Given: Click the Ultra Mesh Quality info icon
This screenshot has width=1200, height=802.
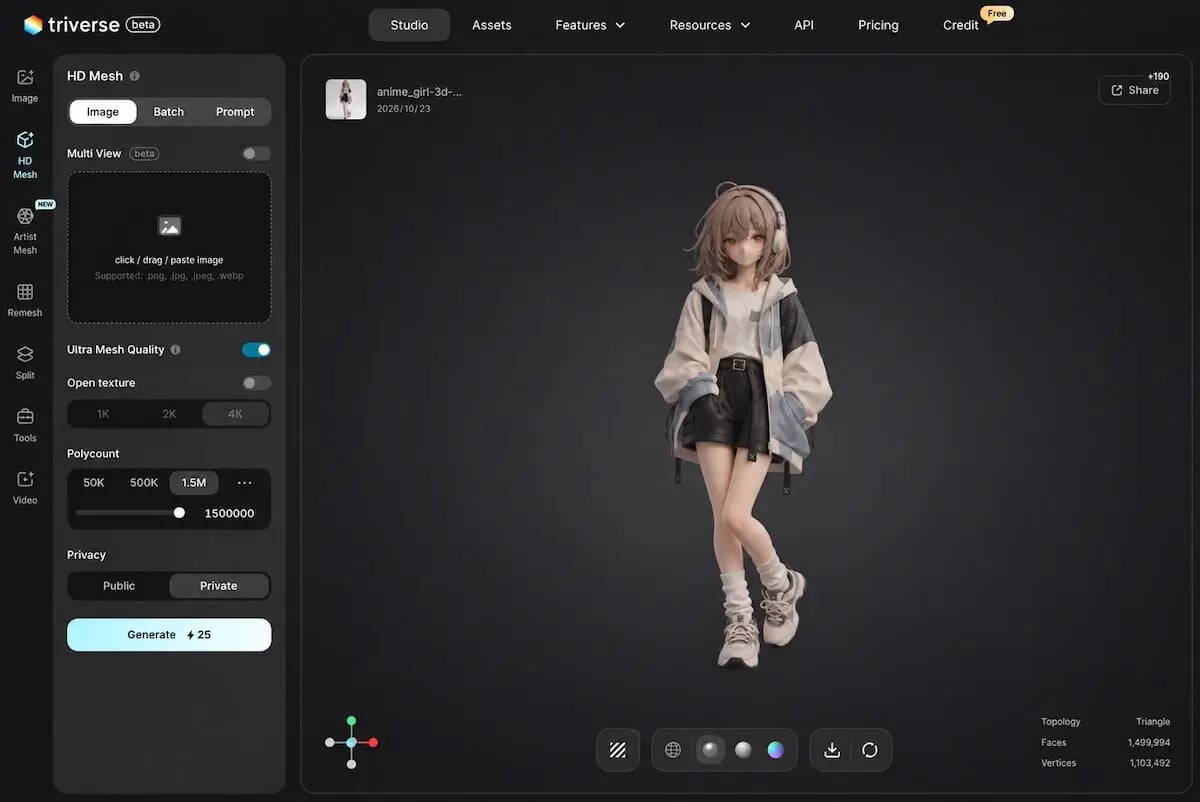Looking at the screenshot, I should click(176, 350).
